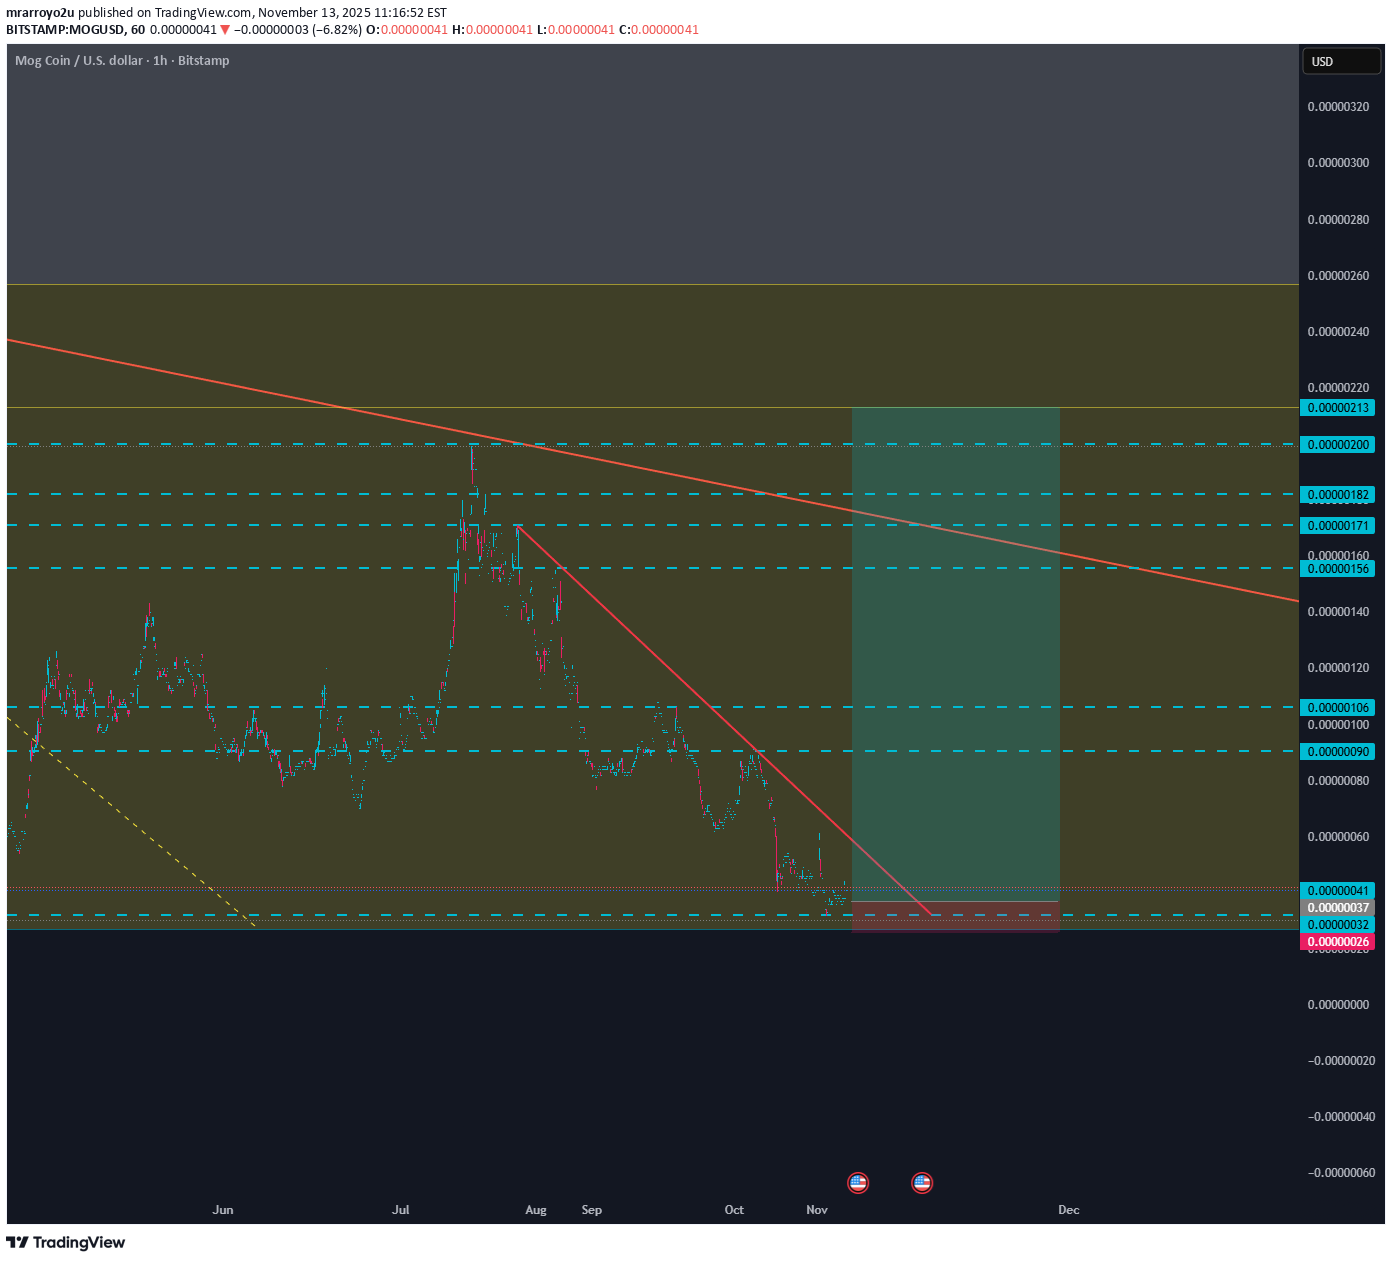Select the green long-position profit zone
Viewport: 1392px width, 1261px height.
(956, 655)
